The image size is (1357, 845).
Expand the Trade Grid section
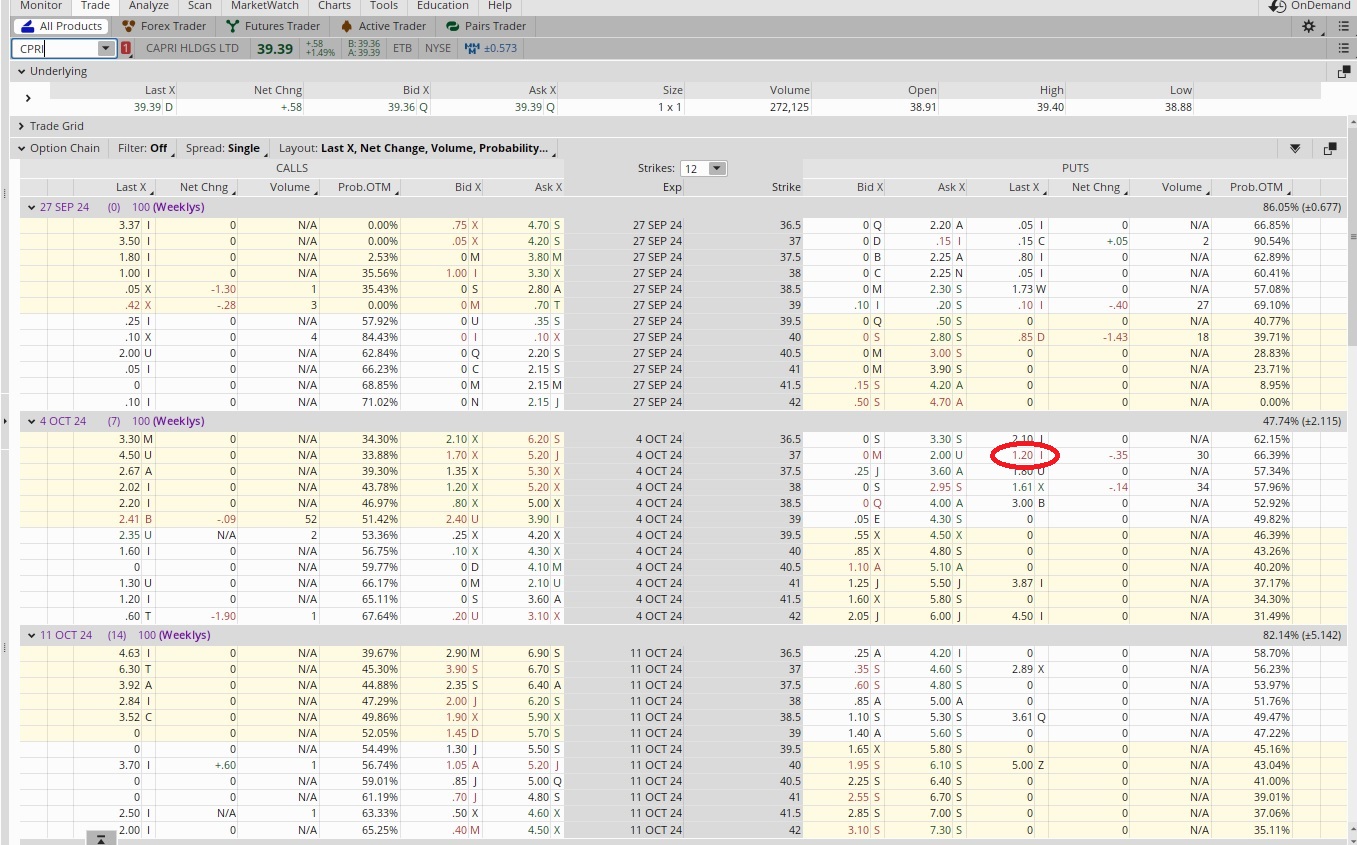(22, 126)
